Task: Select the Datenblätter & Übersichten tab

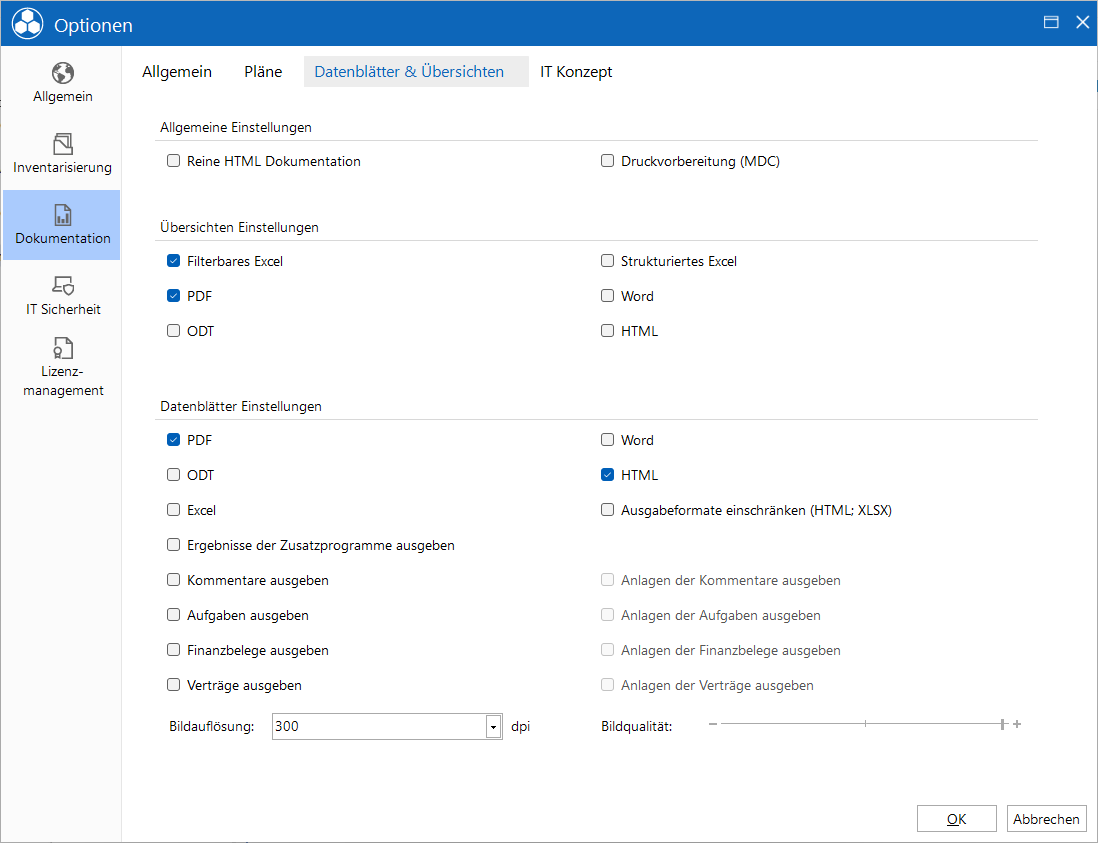Action: click(x=416, y=71)
